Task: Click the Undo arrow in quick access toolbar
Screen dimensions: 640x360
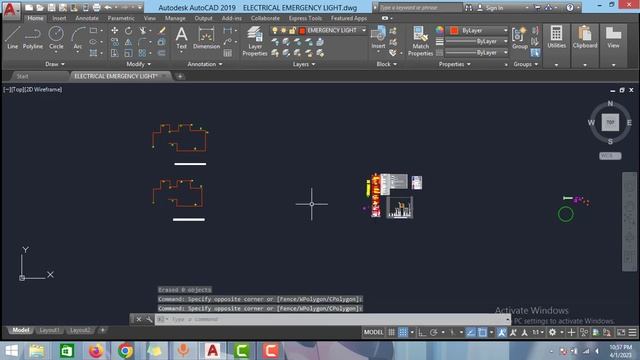Action: (x=108, y=7)
